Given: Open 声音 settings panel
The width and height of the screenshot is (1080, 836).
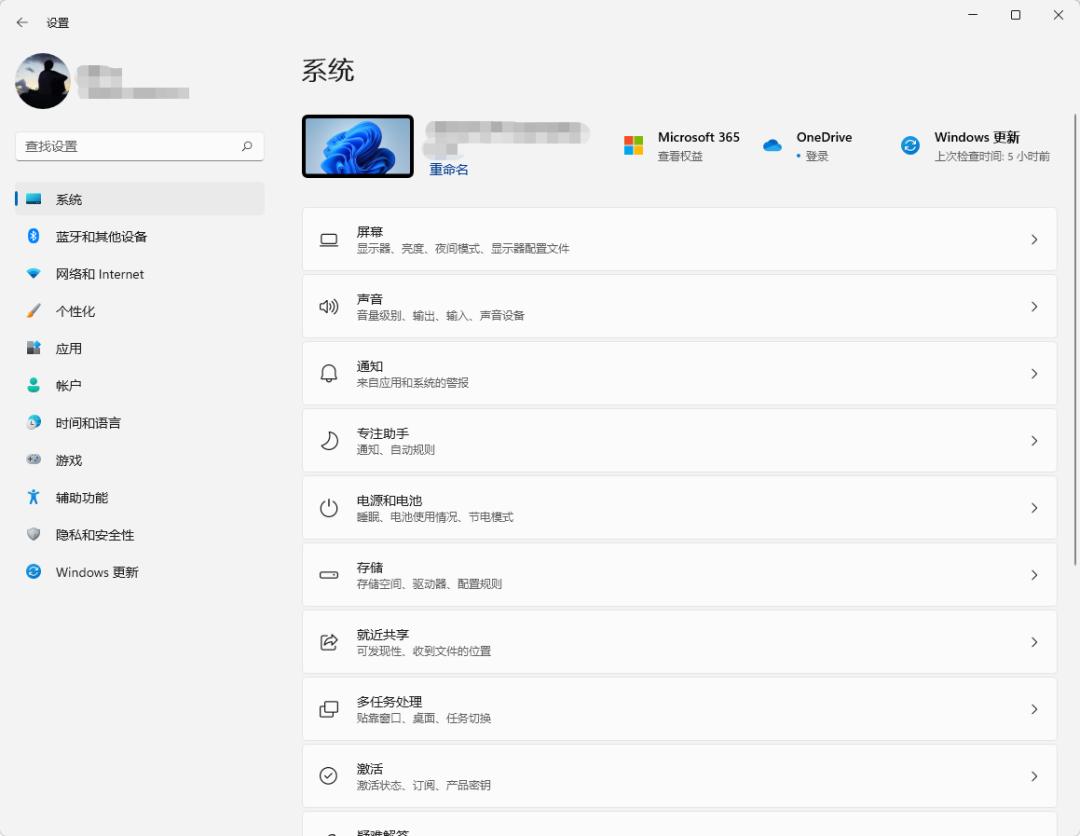Looking at the screenshot, I should pyautogui.click(x=680, y=306).
